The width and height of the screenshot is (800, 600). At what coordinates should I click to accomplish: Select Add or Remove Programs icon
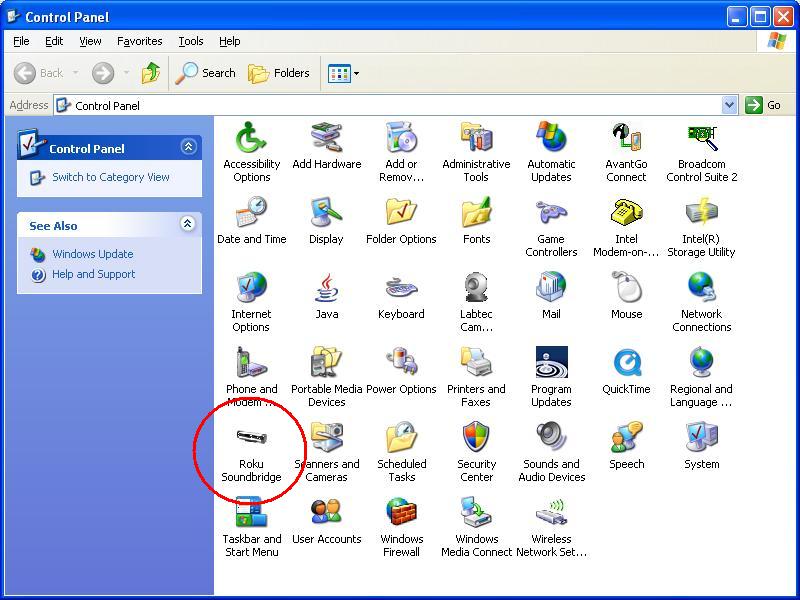(401, 137)
